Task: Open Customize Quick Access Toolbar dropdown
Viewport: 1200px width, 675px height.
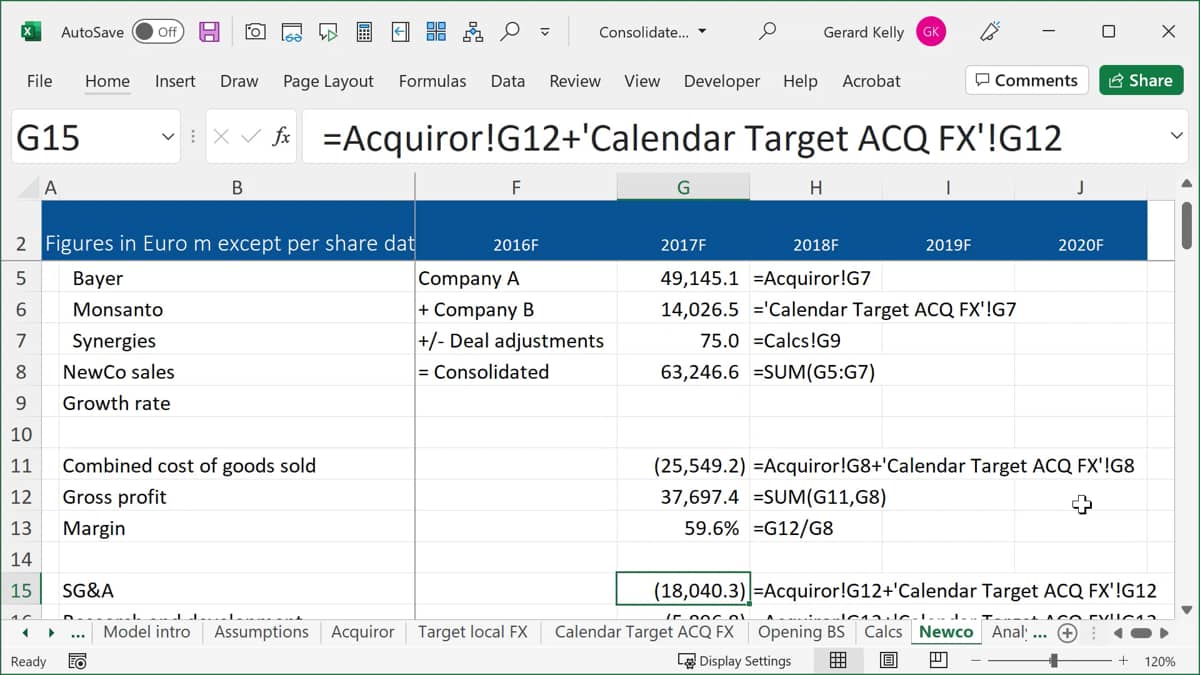Action: click(x=545, y=32)
